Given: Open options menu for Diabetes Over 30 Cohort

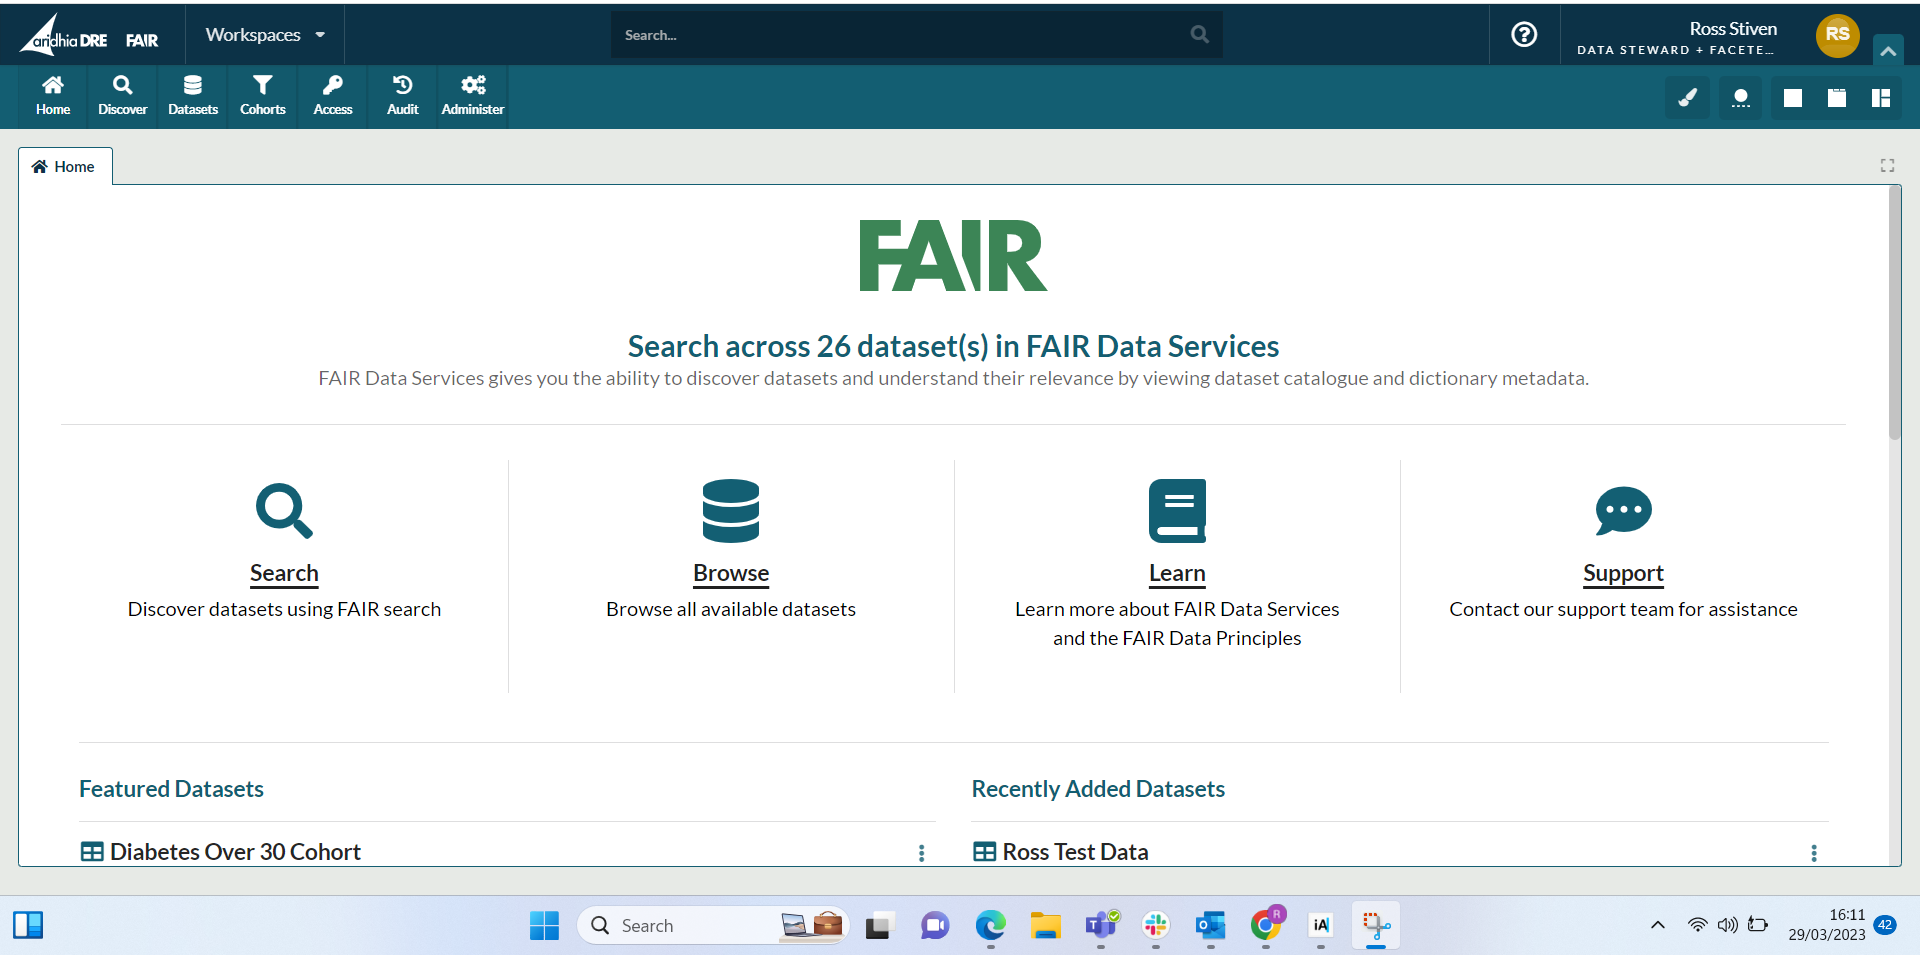Looking at the screenshot, I should tap(921, 853).
